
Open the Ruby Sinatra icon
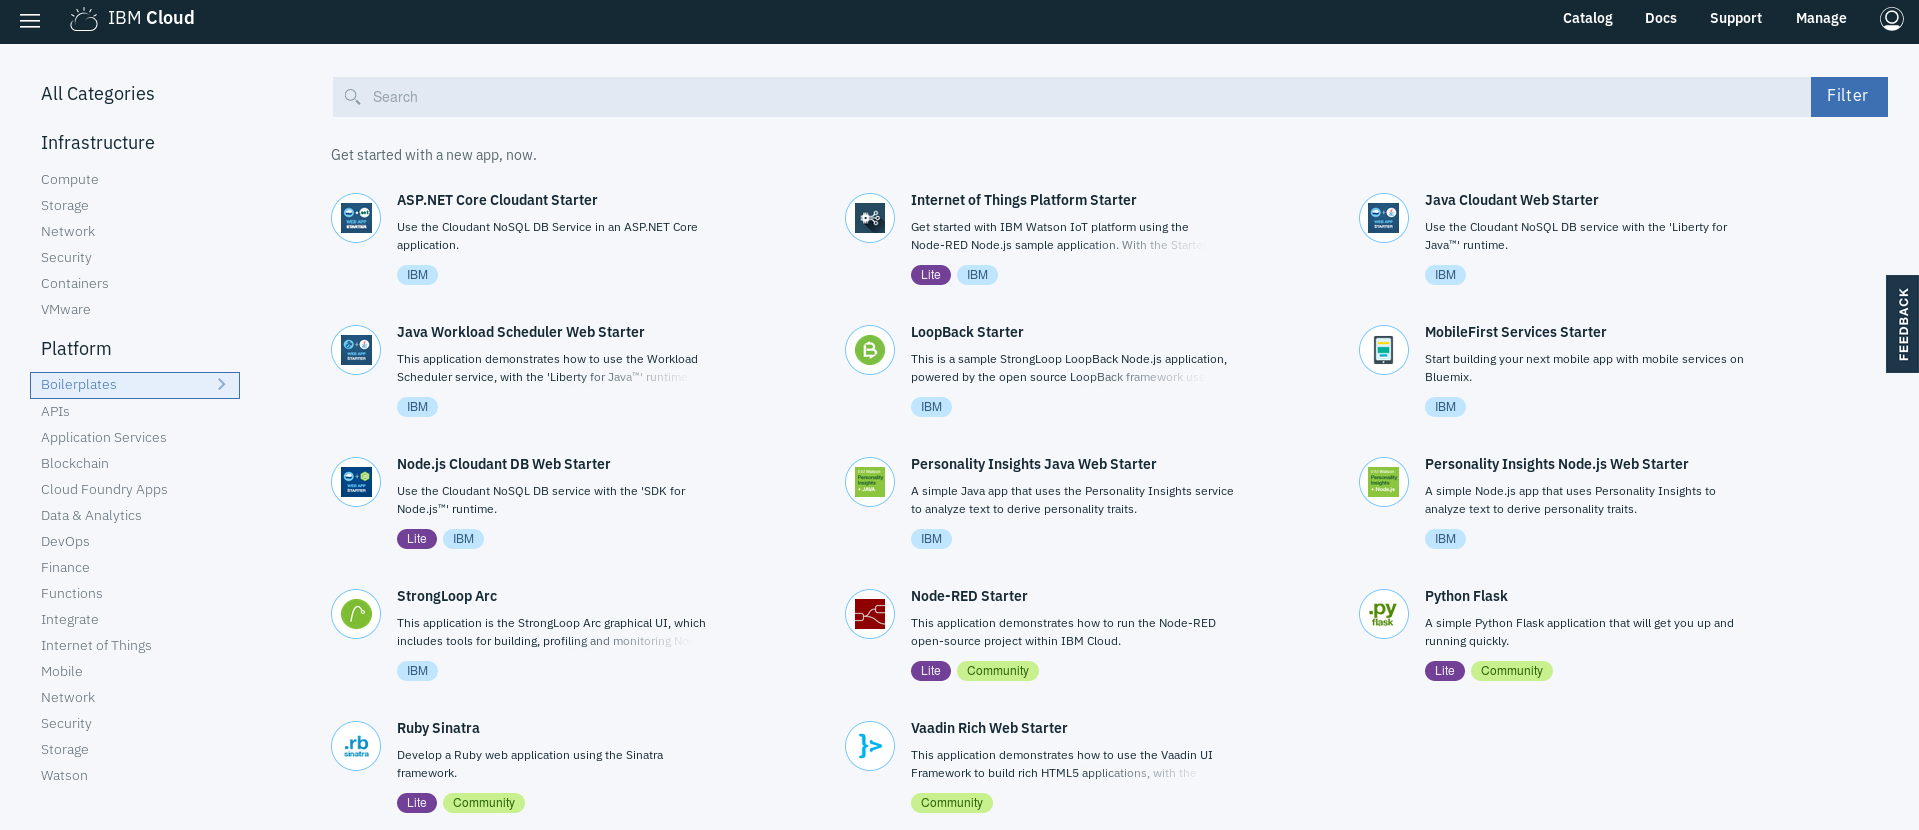tap(356, 746)
